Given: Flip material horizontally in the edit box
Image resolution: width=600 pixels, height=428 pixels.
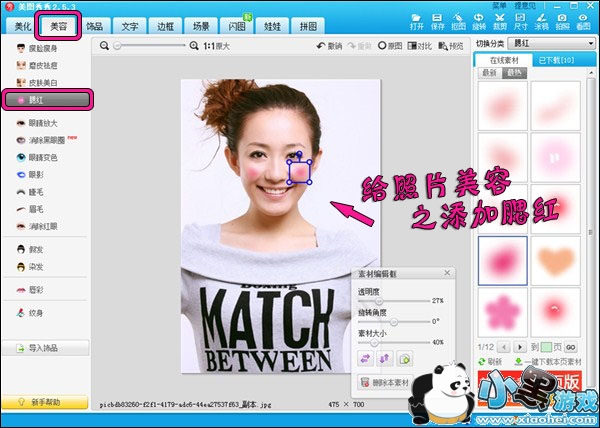Looking at the screenshot, I should click(366, 359).
